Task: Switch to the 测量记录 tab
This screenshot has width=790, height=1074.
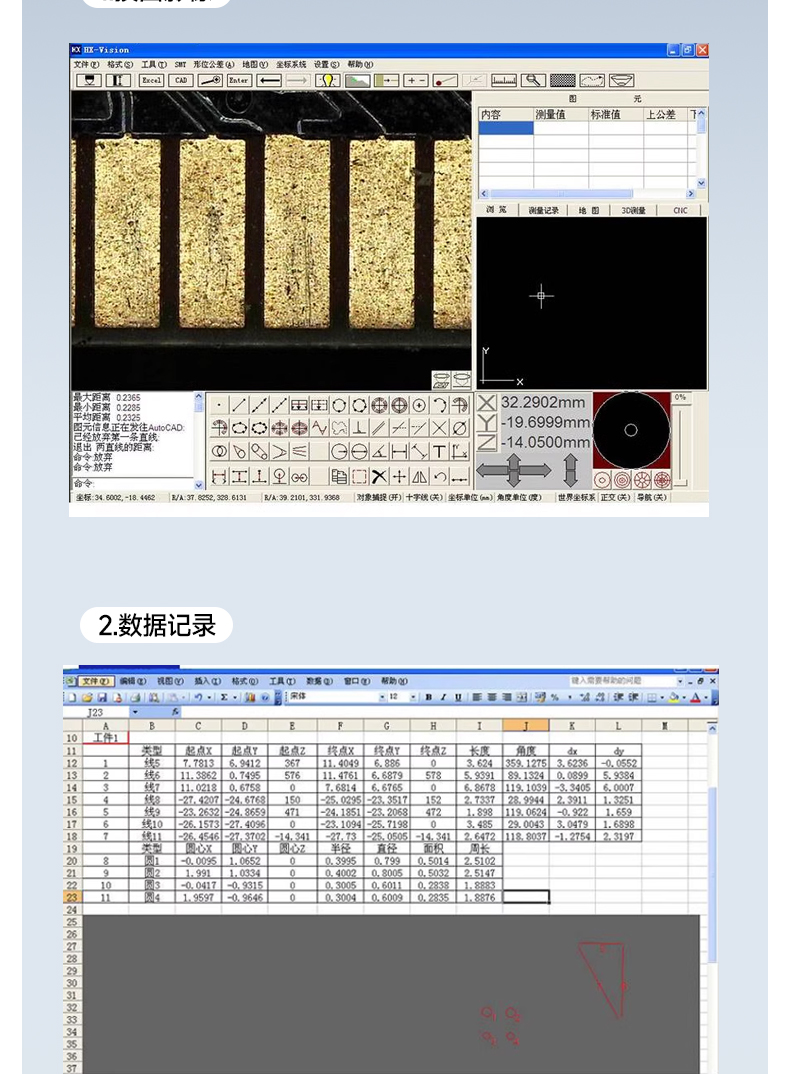Action: click(543, 210)
